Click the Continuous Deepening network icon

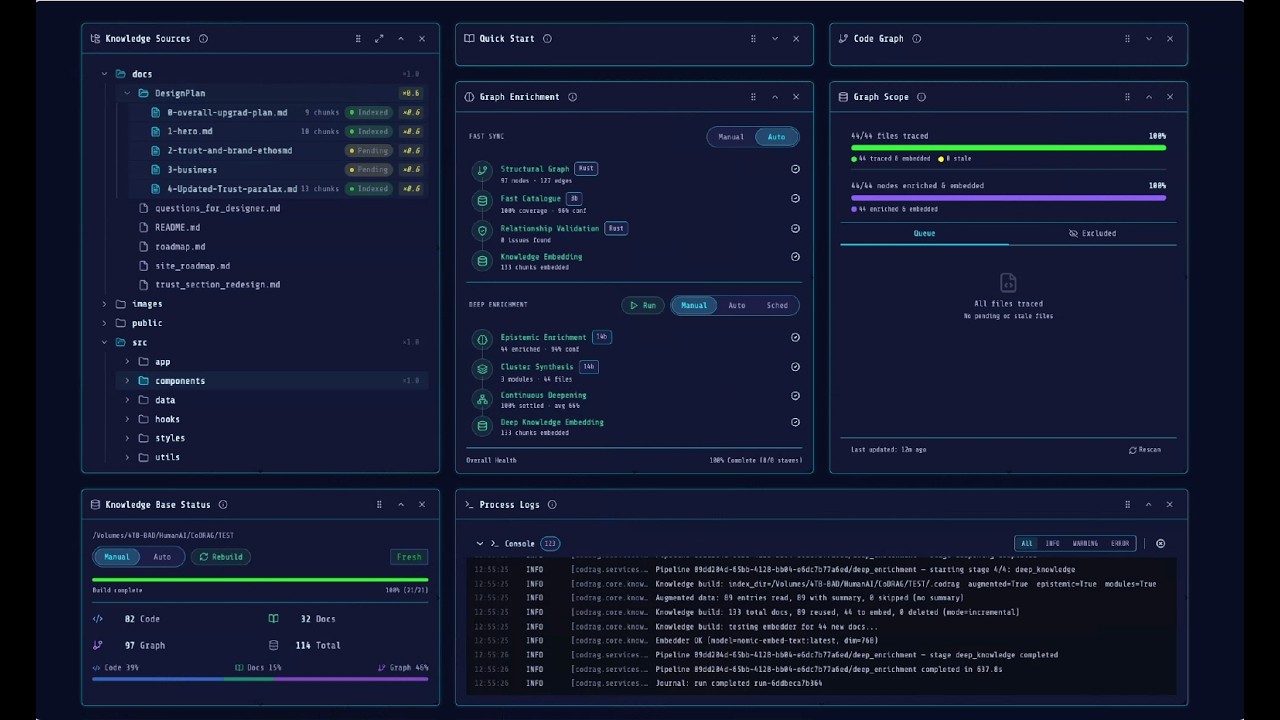tap(482, 398)
